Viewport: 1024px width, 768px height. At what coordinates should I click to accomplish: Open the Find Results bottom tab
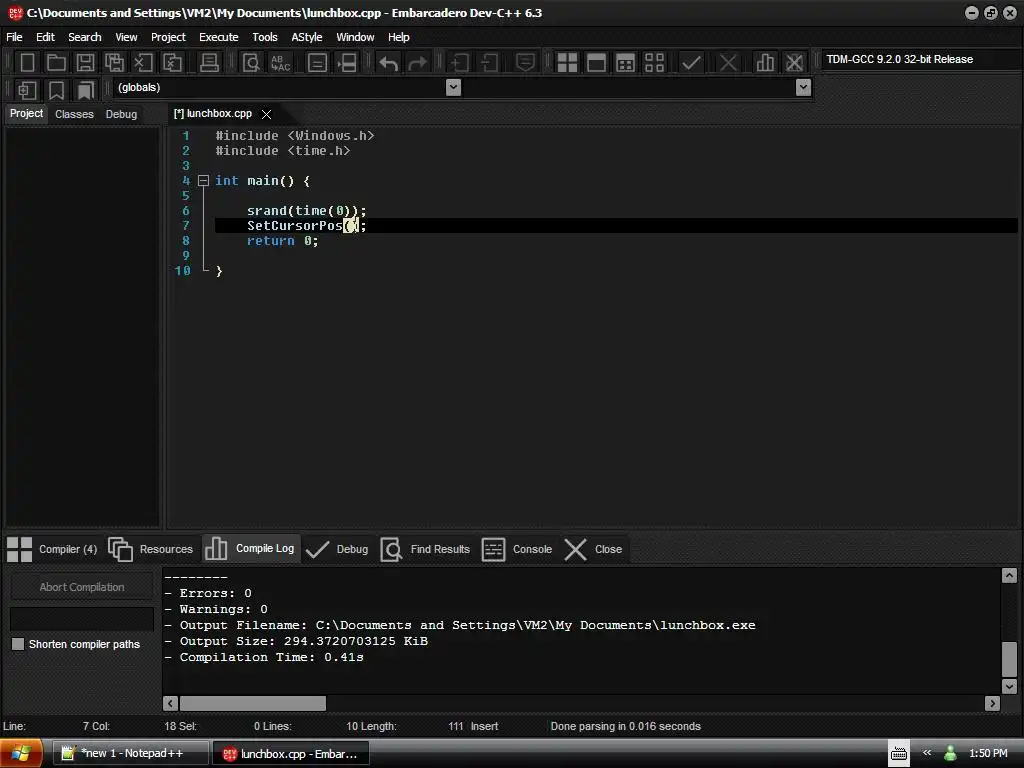tap(425, 549)
